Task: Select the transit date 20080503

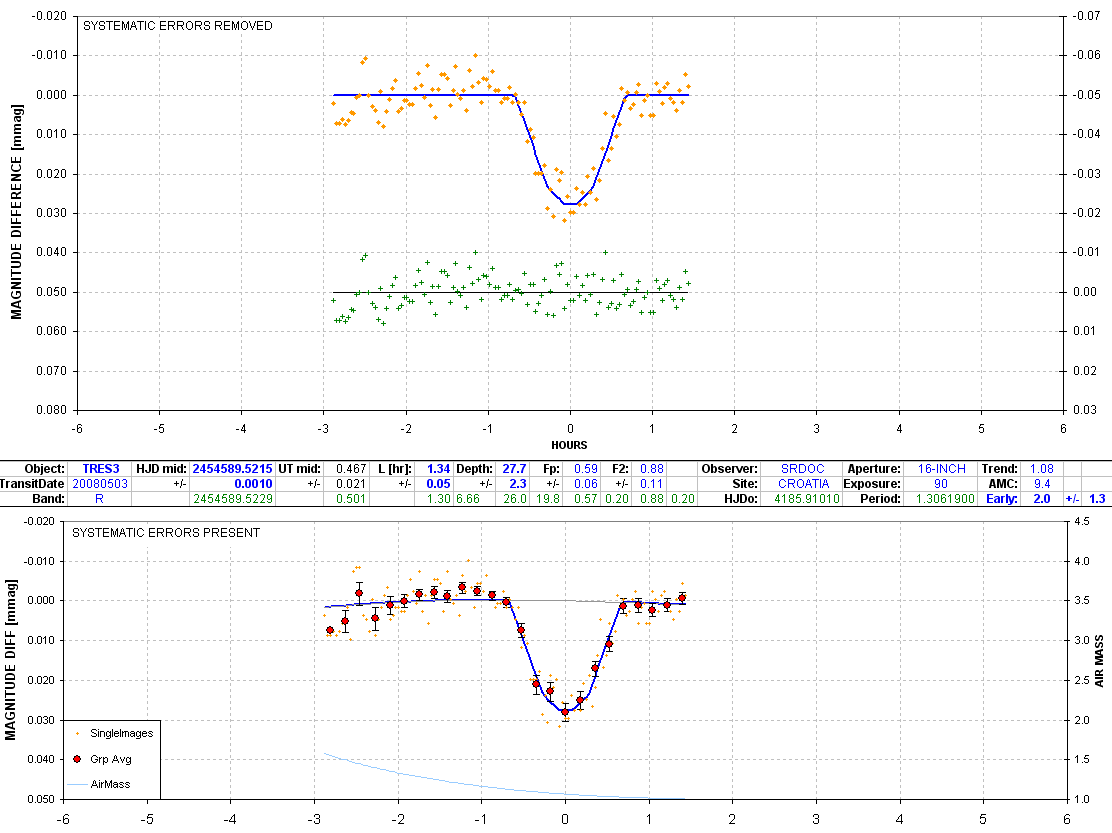Action: (x=101, y=483)
